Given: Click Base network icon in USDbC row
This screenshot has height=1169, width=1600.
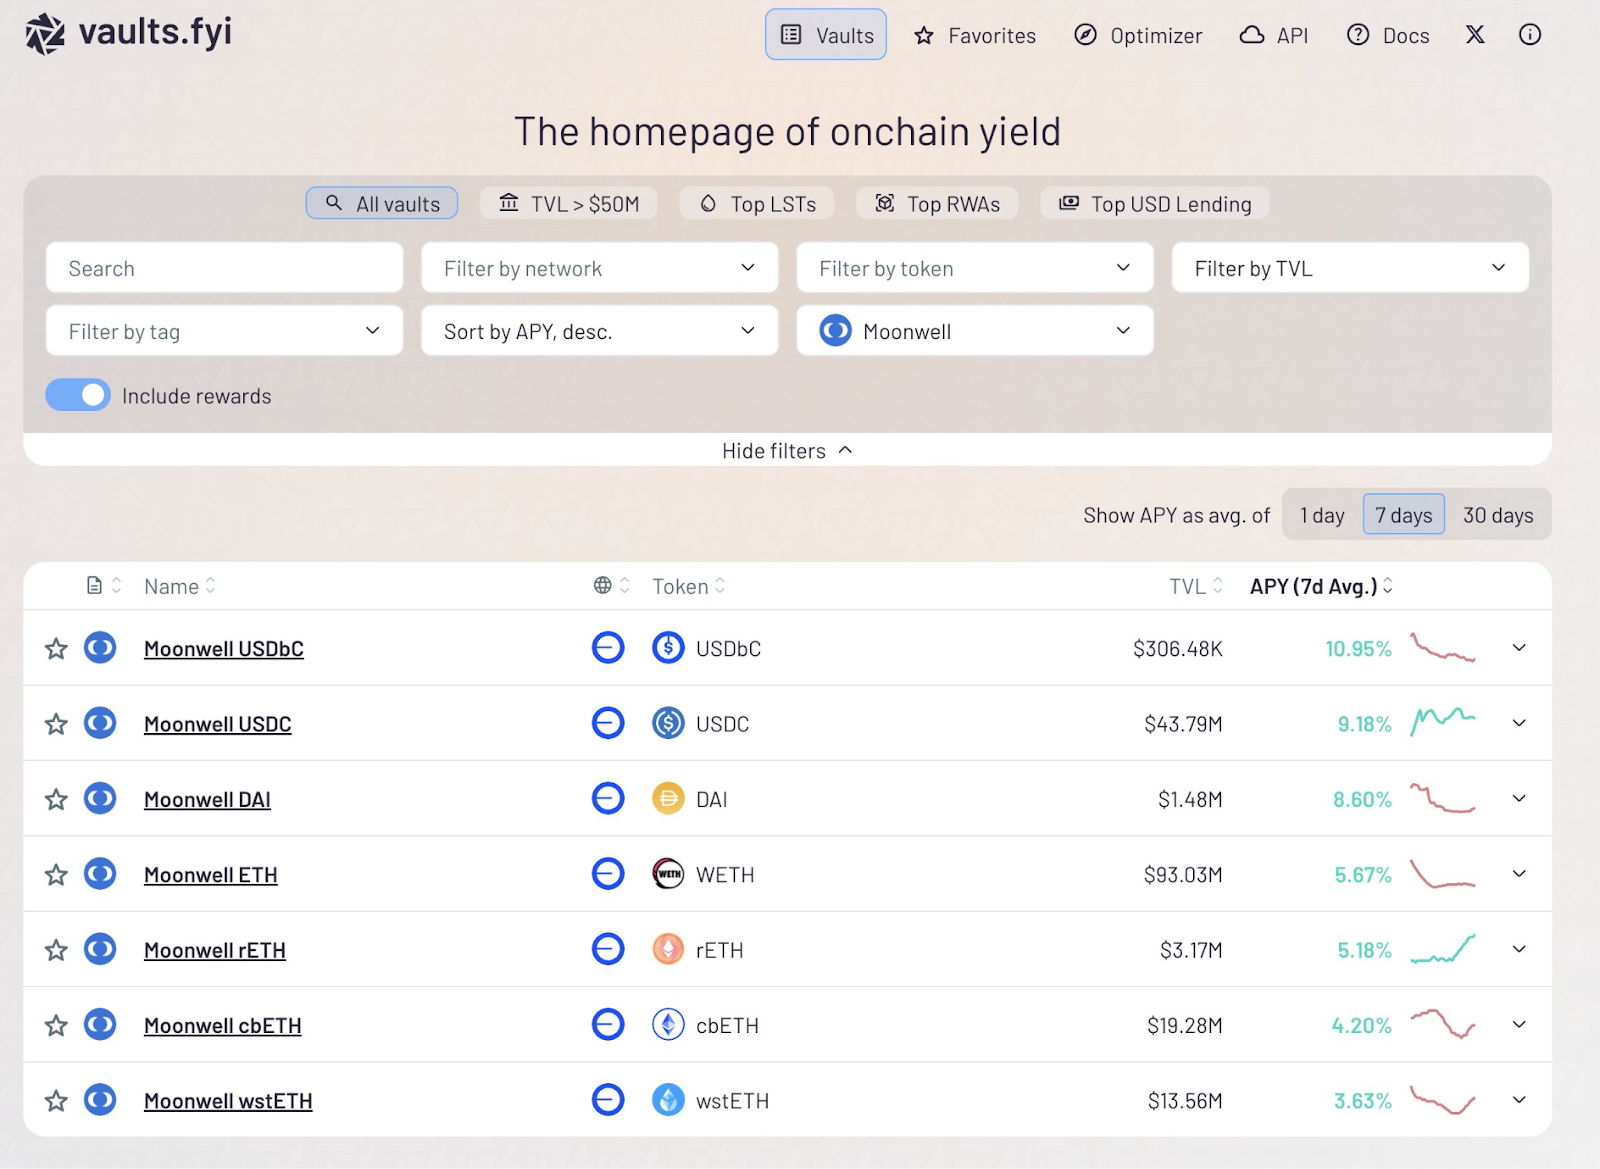Looking at the screenshot, I should coord(608,648).
